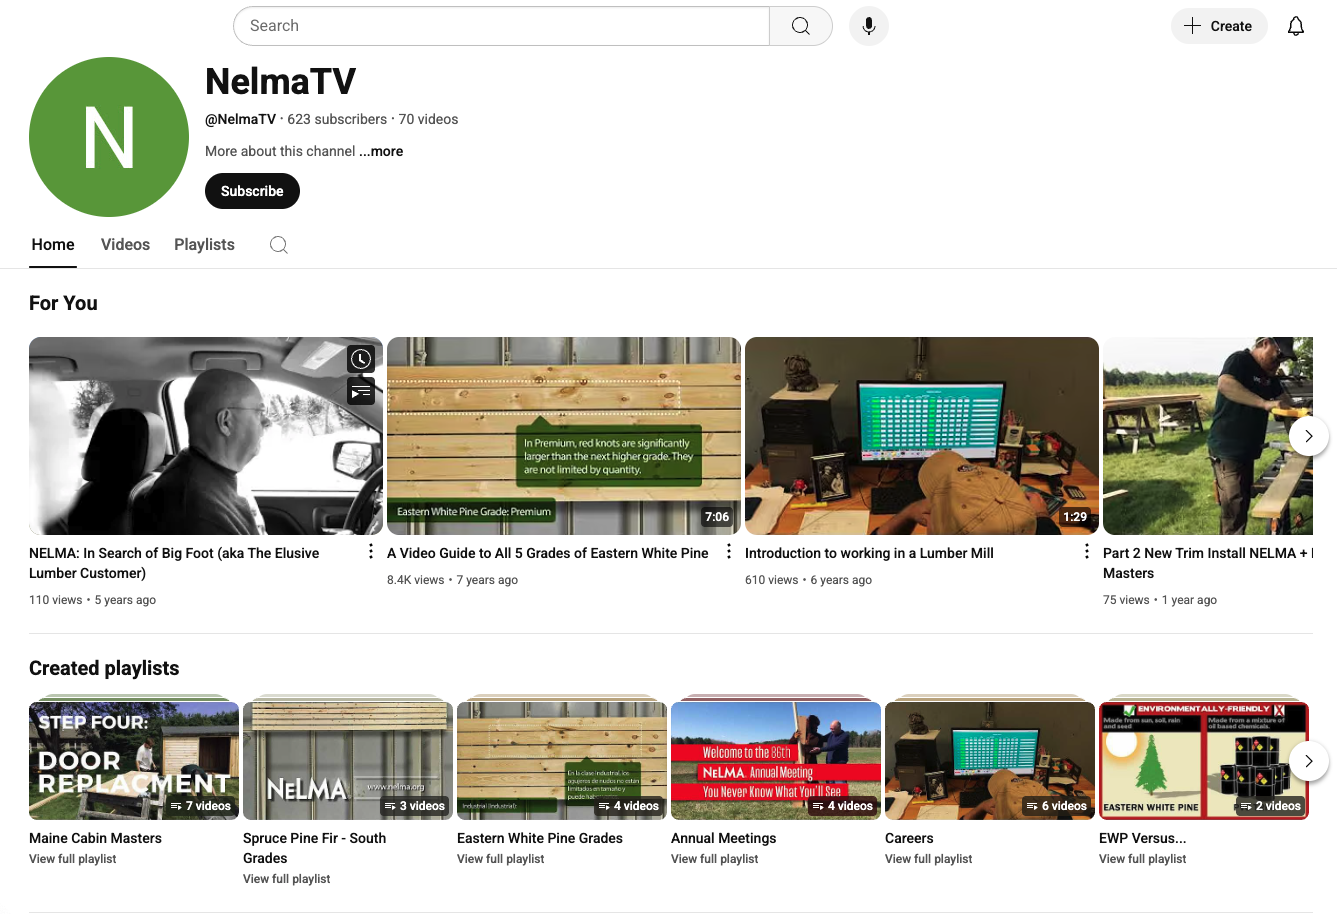Click in the Search input field

pyautogui.click(x=500, y=26)
